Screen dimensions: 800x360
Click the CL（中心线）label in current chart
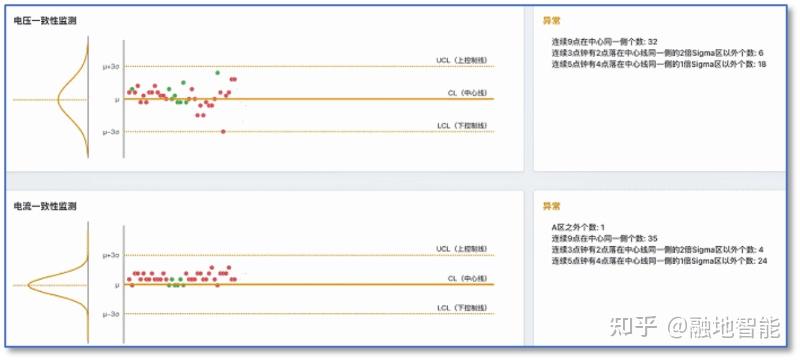[x=467, y=278]
